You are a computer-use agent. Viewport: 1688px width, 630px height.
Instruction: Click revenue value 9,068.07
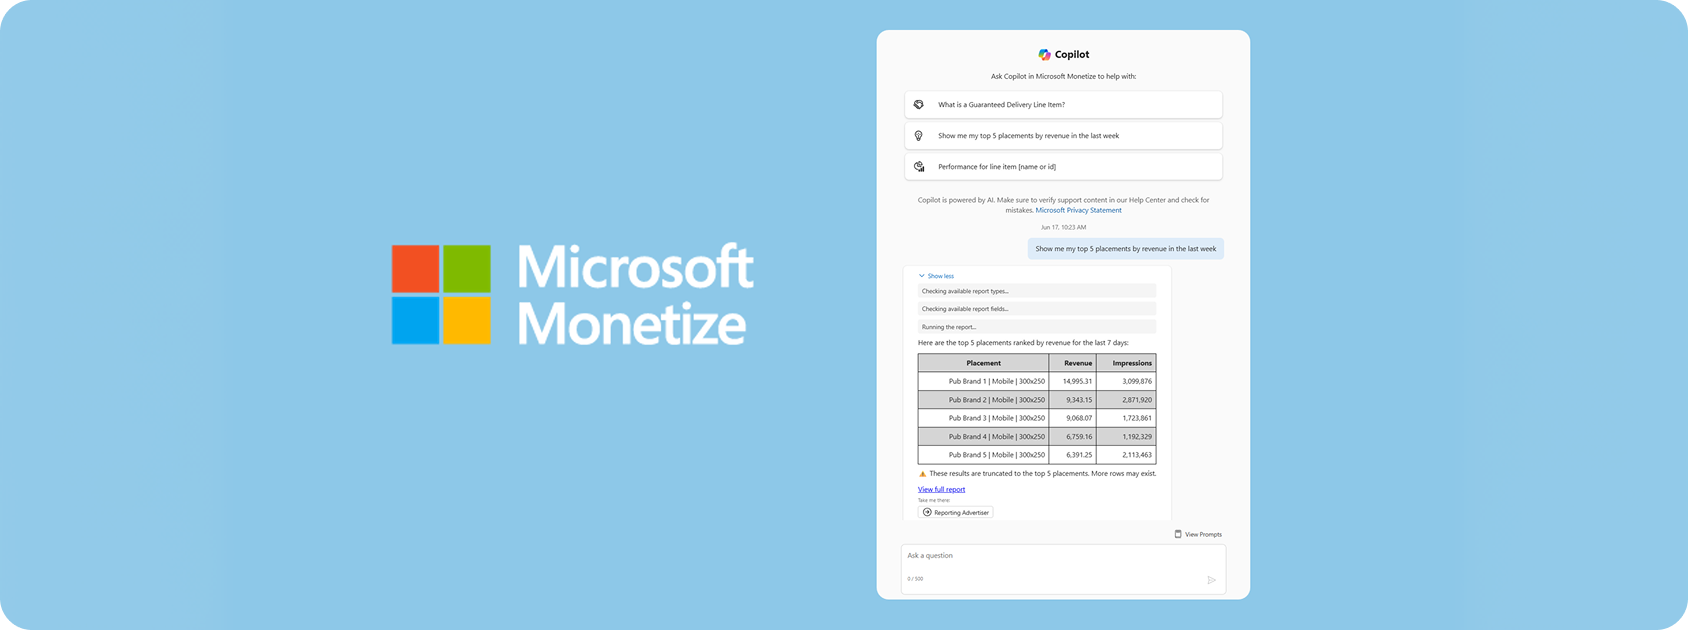click(x=1079, y=418)
